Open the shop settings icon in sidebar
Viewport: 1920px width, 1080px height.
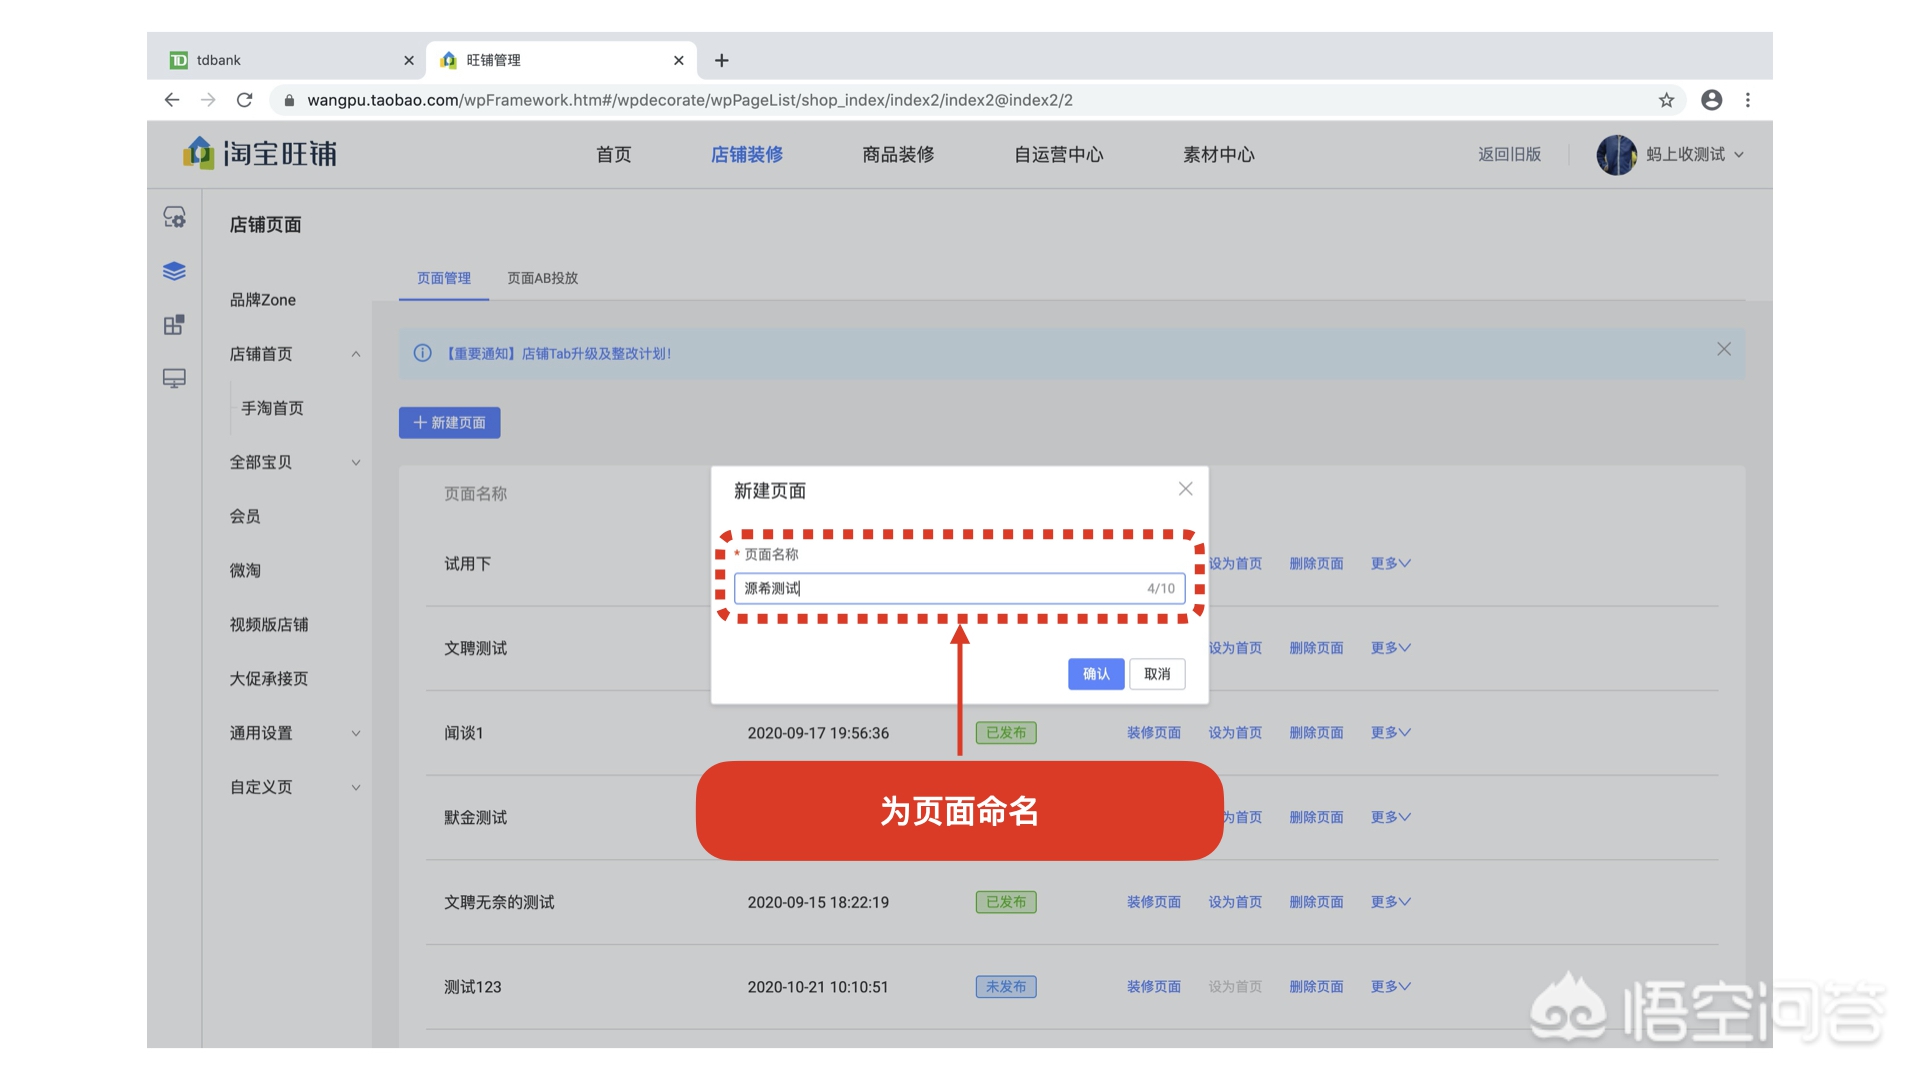(x=174, y=216)
